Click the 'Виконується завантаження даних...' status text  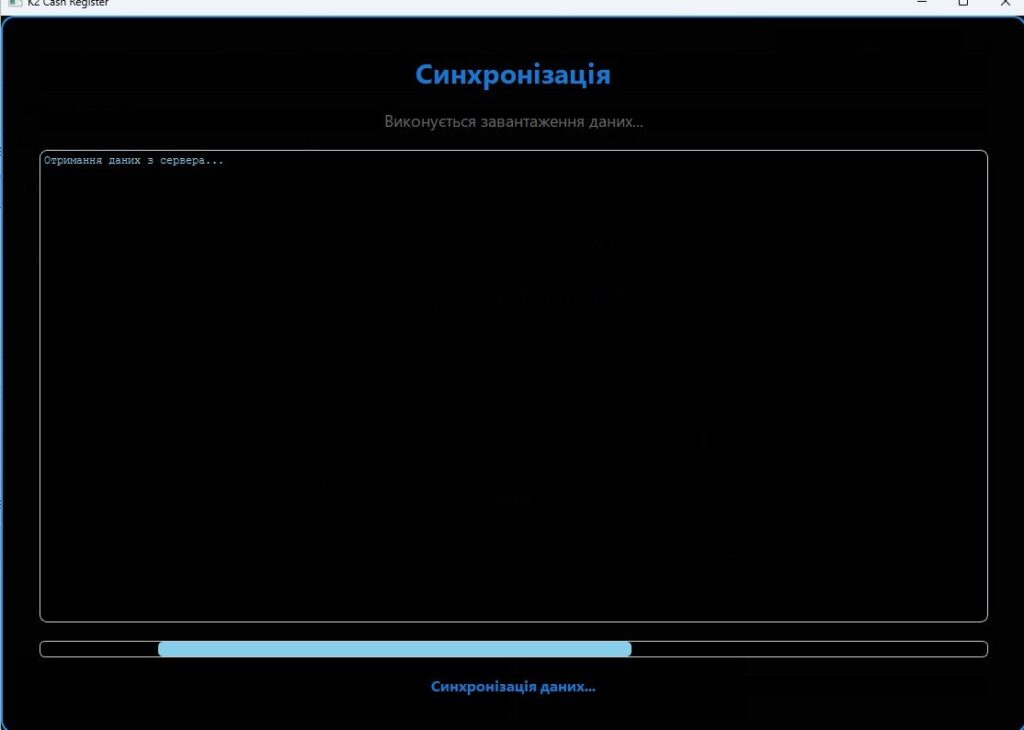click(513, 121)
